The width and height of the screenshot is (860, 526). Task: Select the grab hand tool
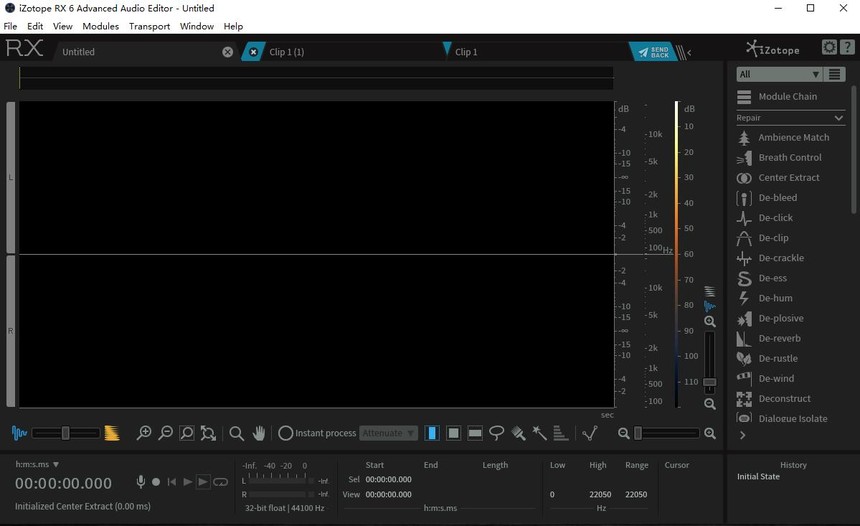coord(259,433)
